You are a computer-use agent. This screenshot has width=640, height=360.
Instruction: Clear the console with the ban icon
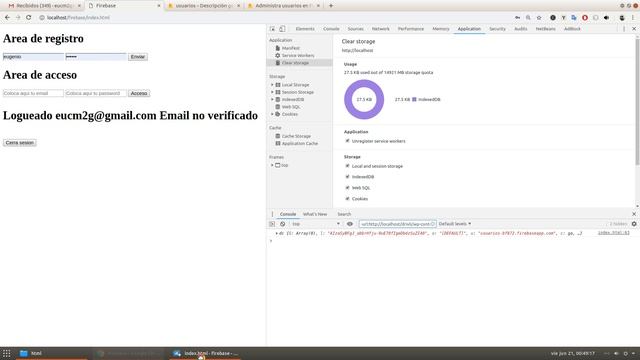coord(282,224)
